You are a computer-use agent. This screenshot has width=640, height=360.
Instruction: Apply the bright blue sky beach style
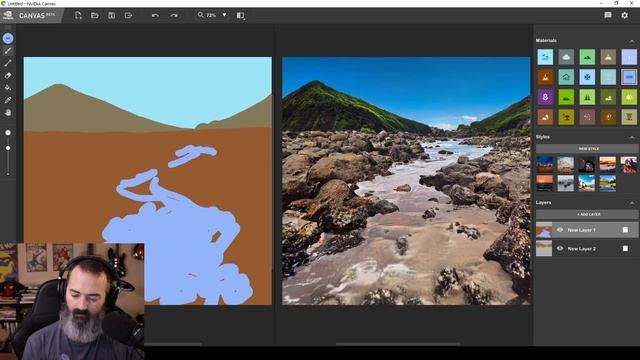point(587,183)
